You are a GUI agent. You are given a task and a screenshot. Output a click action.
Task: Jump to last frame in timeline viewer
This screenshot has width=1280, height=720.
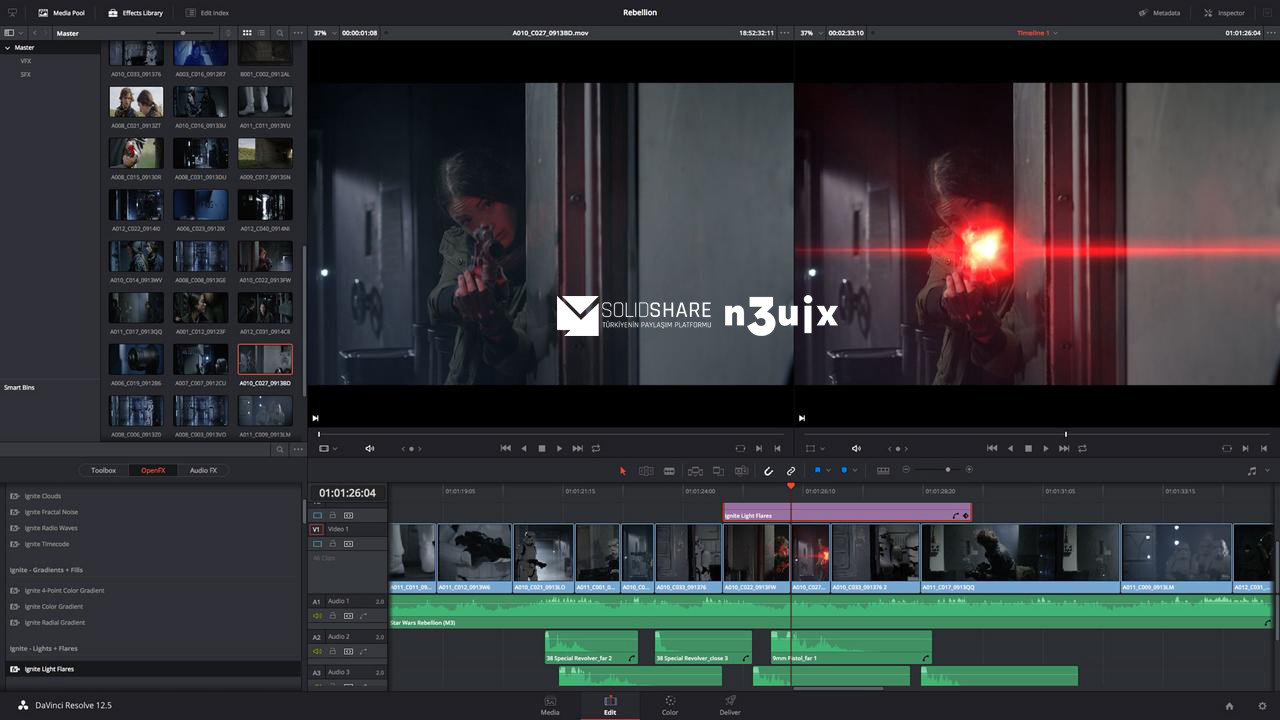pyautogui.click(x=1064, y=449)
